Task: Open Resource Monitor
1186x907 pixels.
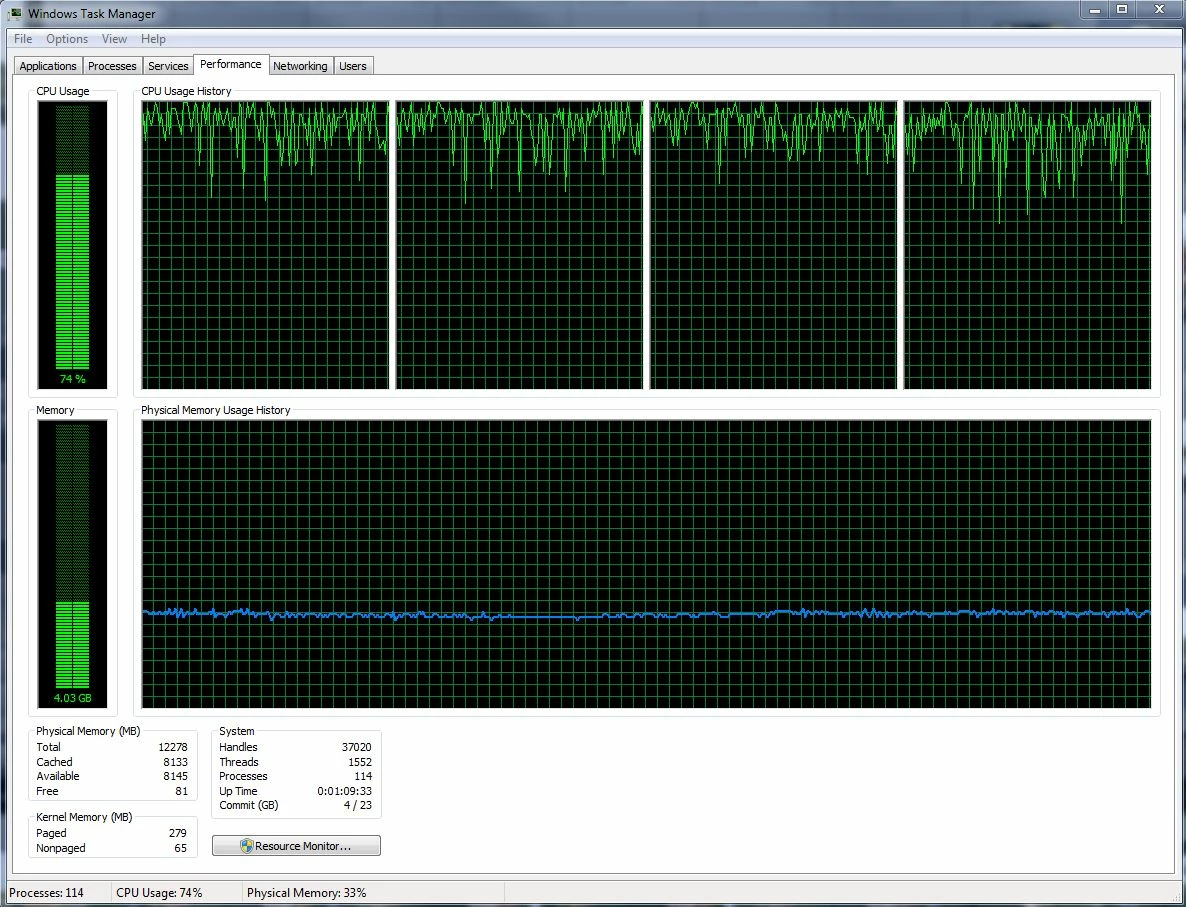Action: coord(296,846)
